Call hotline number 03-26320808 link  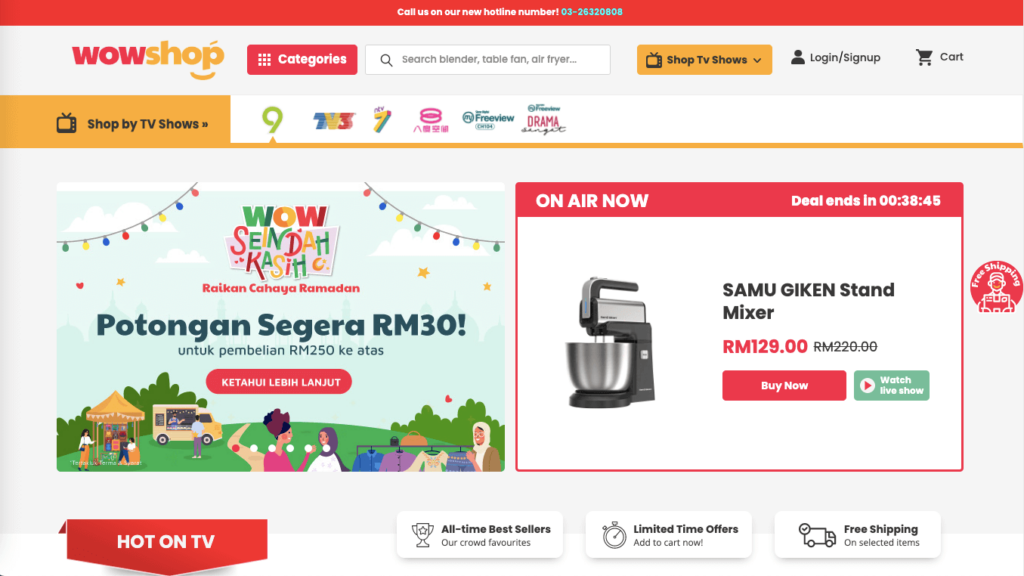click(592, 12)
